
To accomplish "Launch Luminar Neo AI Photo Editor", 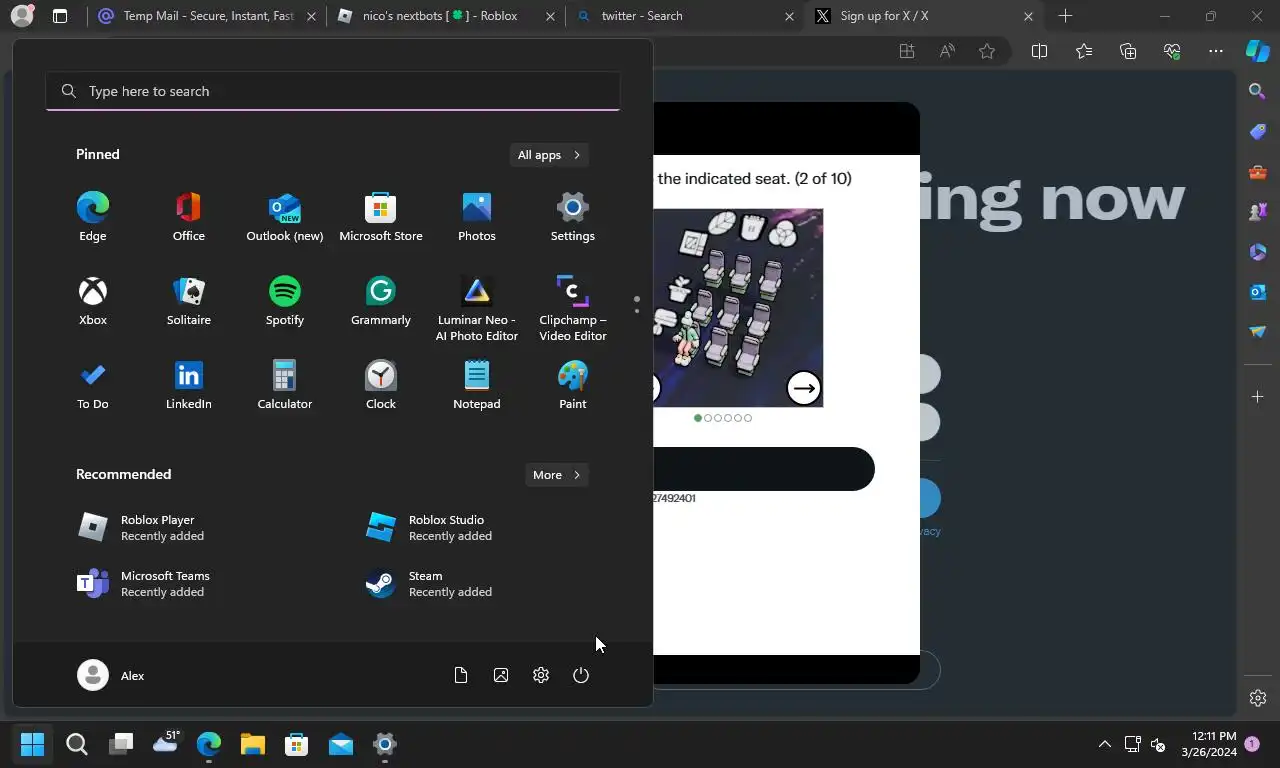I will click(x=477, y=308).
